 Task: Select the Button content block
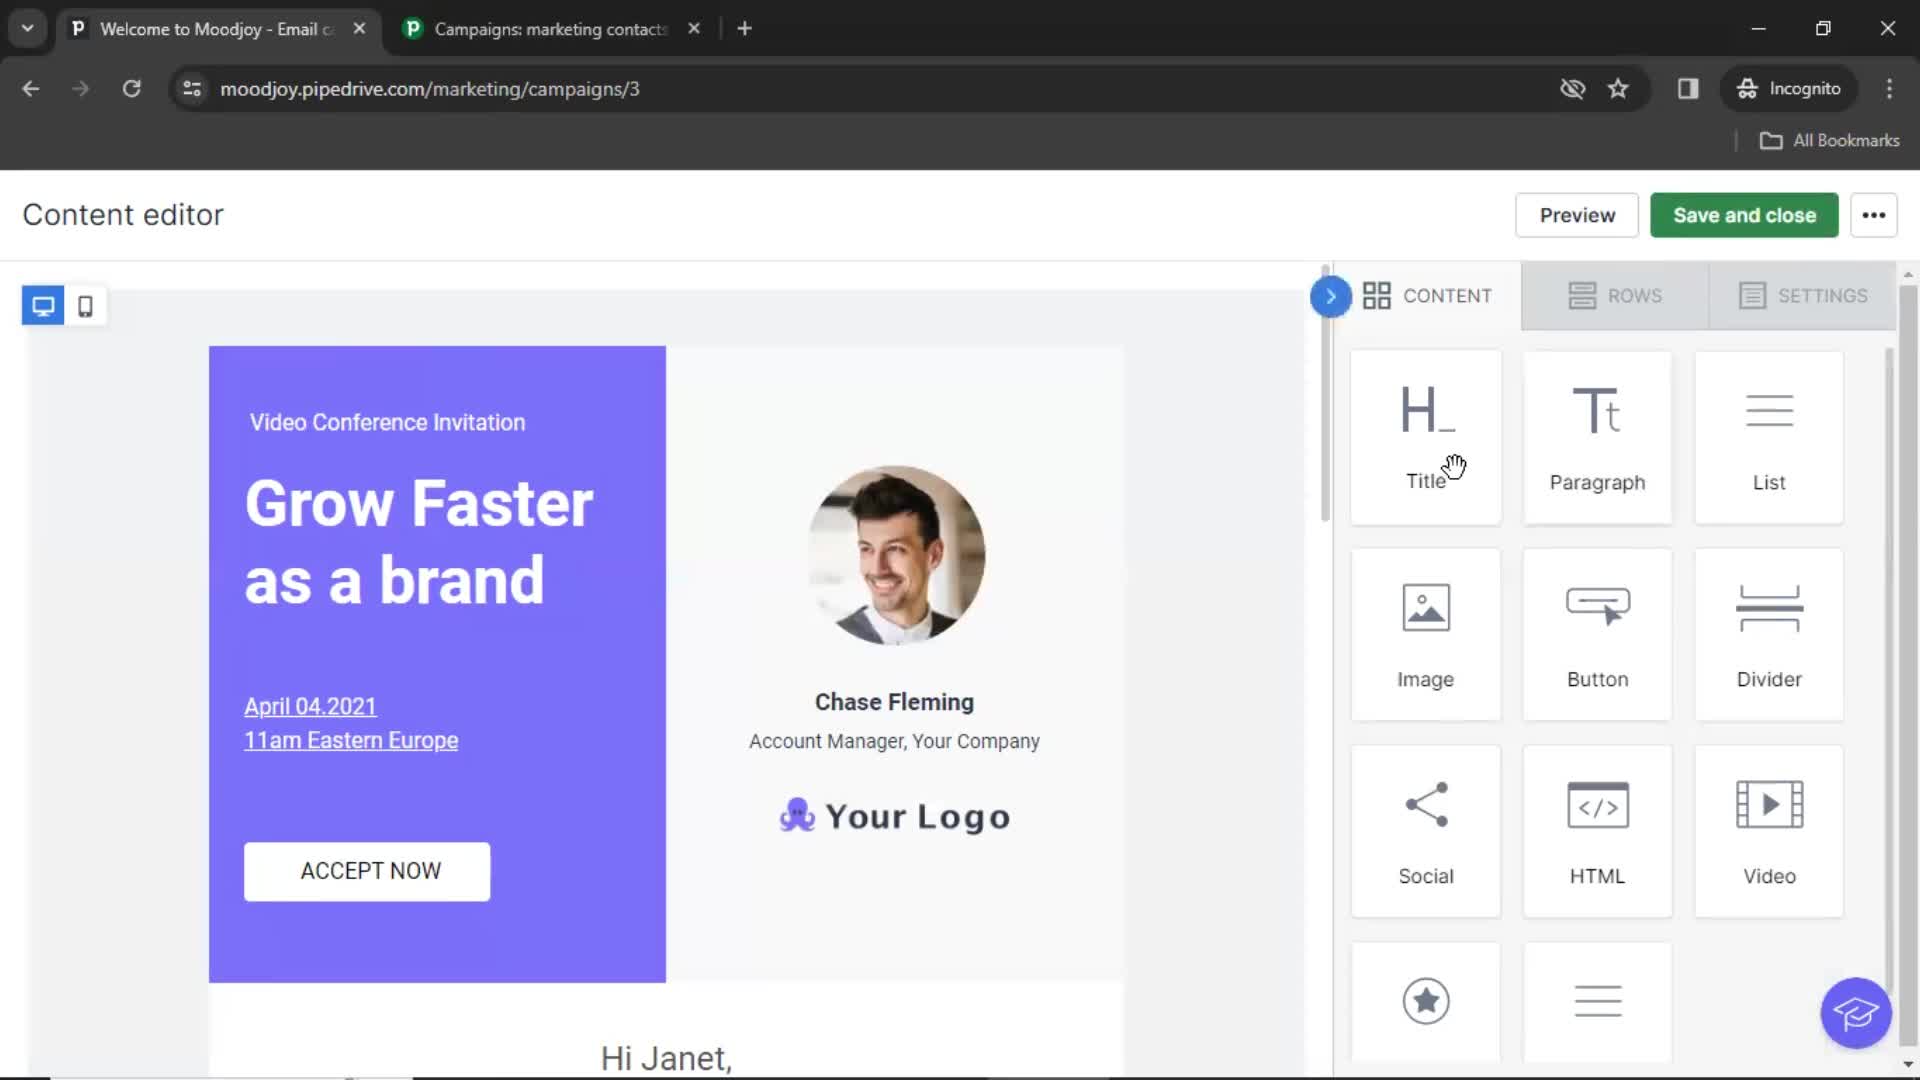pyautogui.click(x=1597, y=632)
